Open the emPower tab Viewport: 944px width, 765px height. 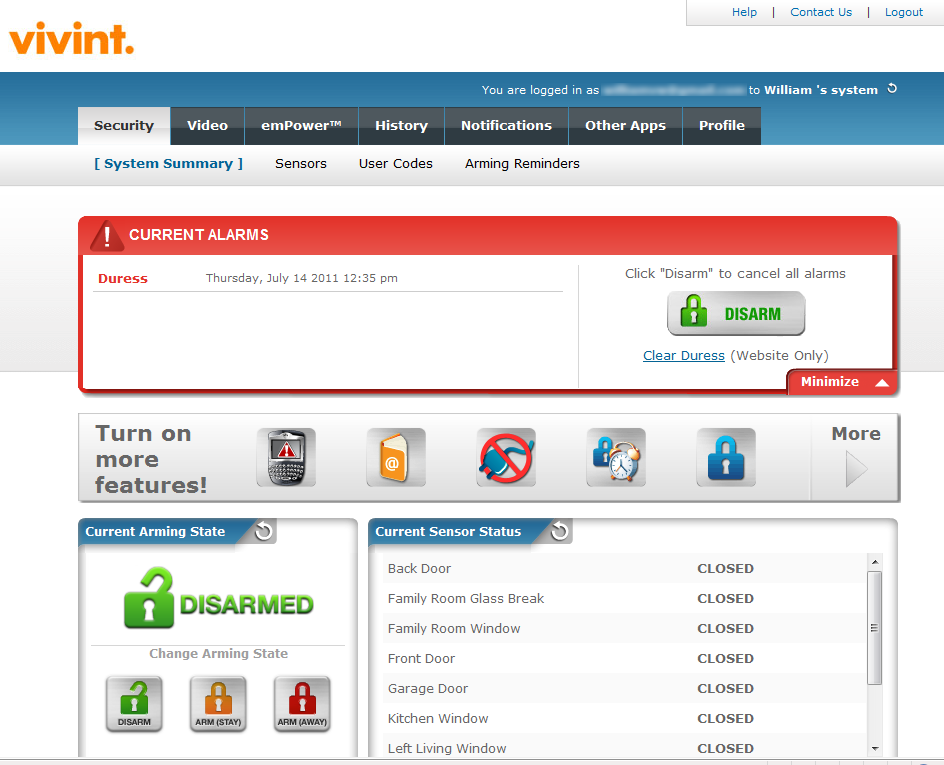coord(301,126)
